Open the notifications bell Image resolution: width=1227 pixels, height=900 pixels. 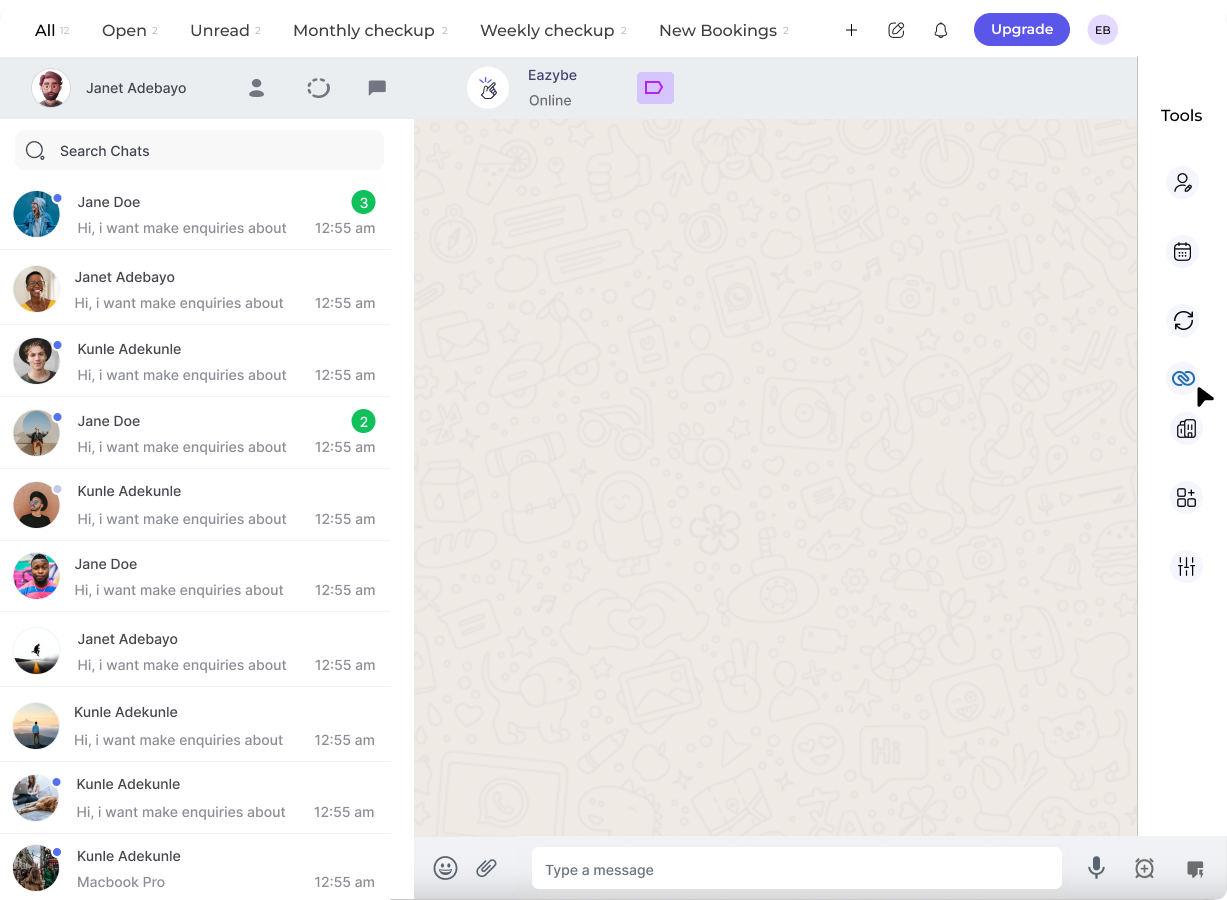[x=940, y=30]
